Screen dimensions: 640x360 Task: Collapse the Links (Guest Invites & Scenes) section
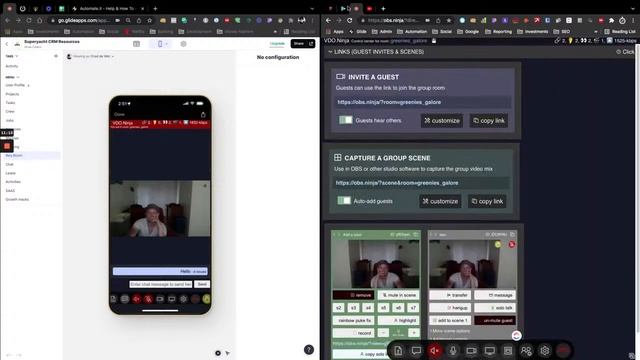point(376,52)
